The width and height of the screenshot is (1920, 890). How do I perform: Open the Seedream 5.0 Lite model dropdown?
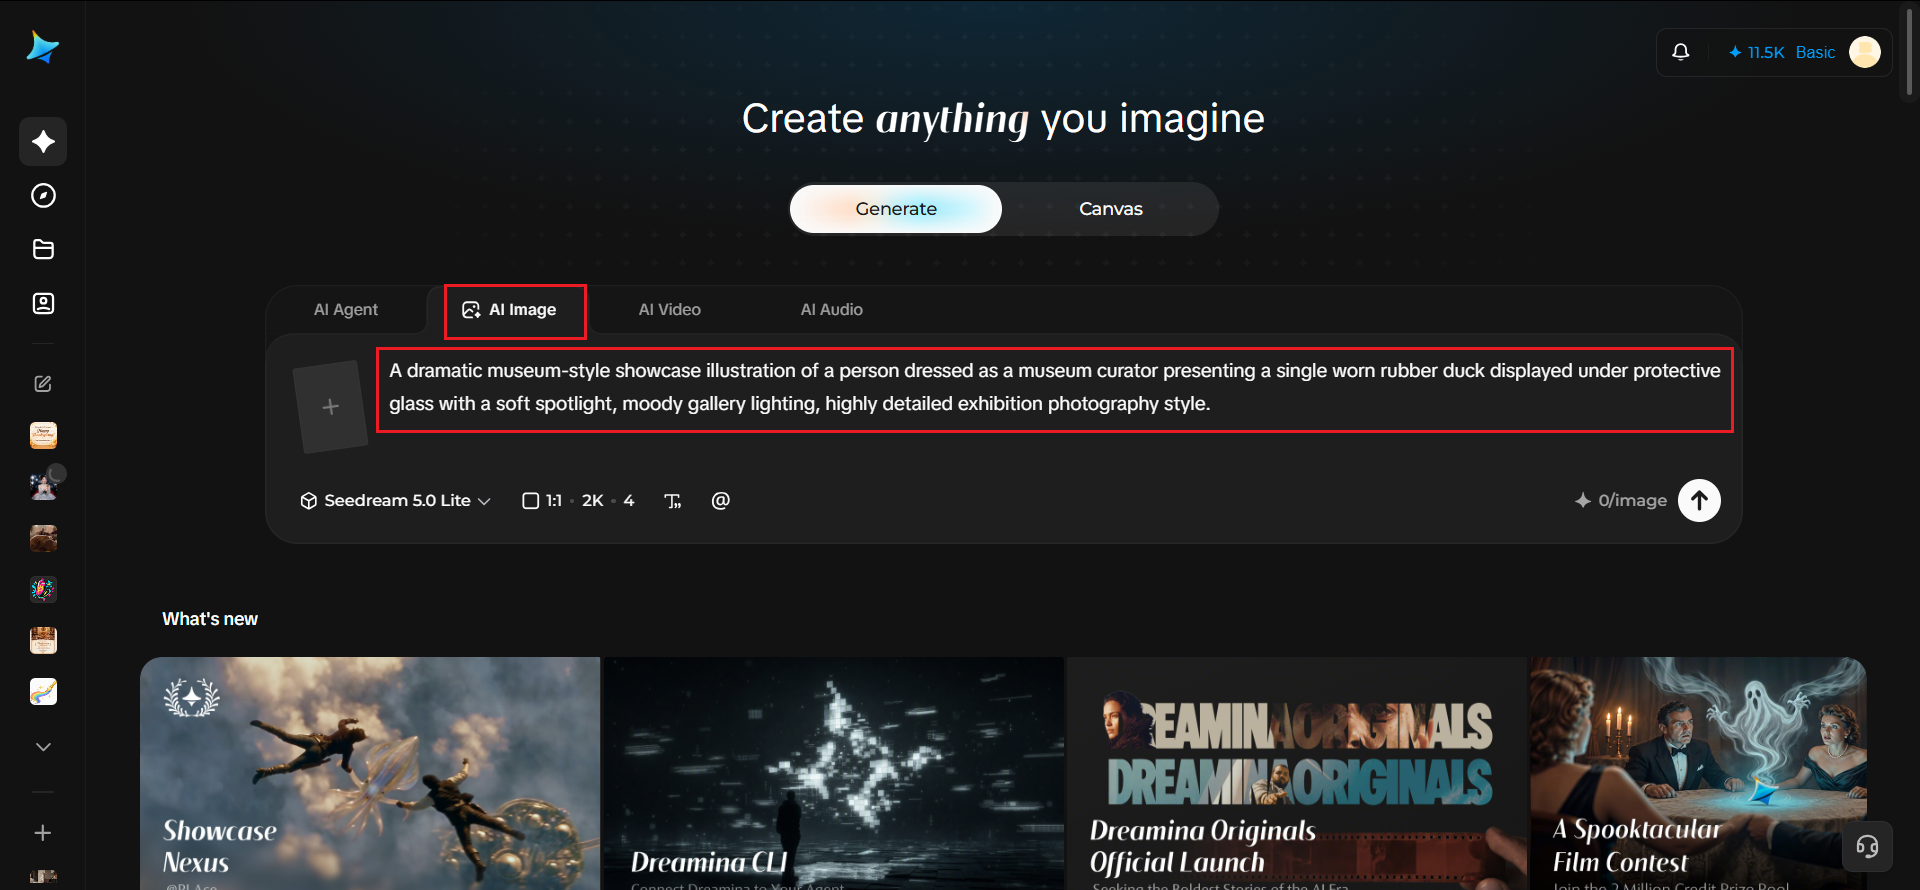(396, 501)
